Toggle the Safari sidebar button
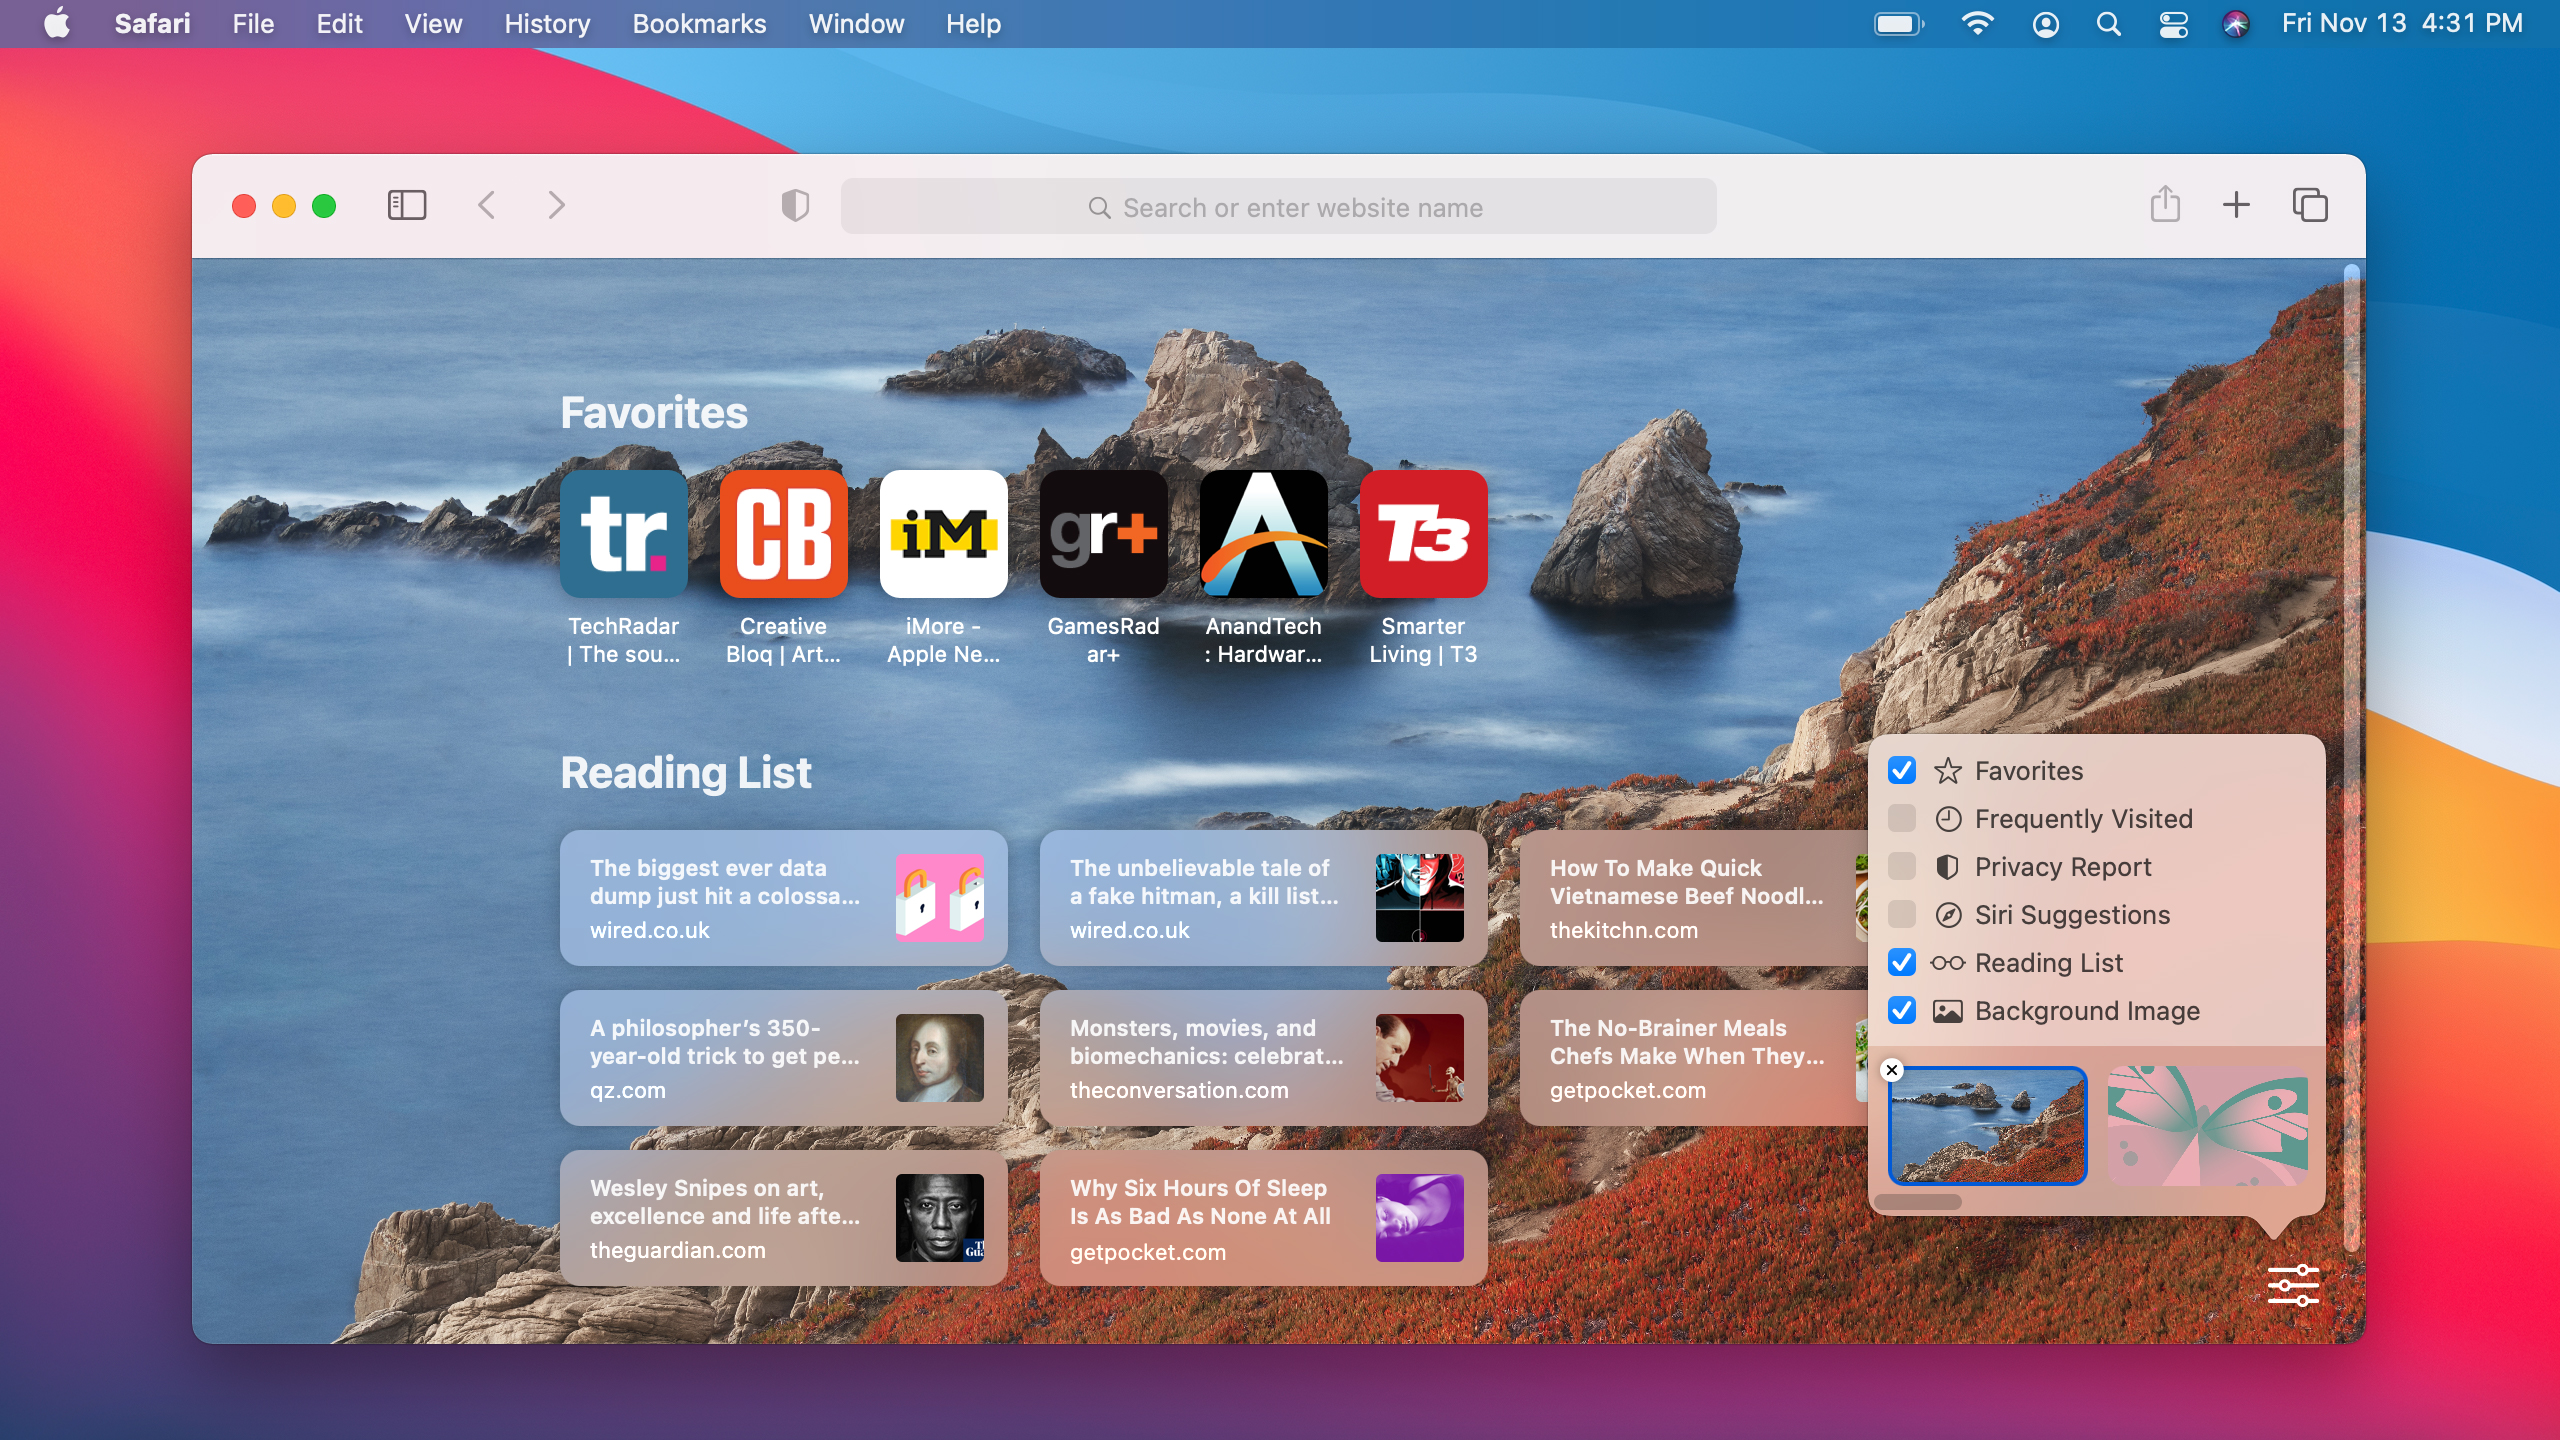Viewport: 2560px width, 1440px height. coord(406,206)
